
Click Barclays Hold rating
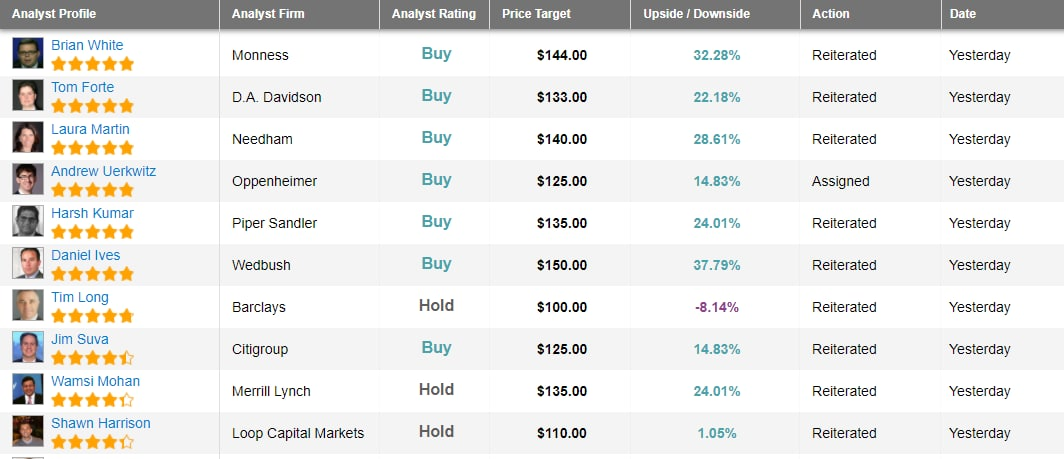[436, 306]
